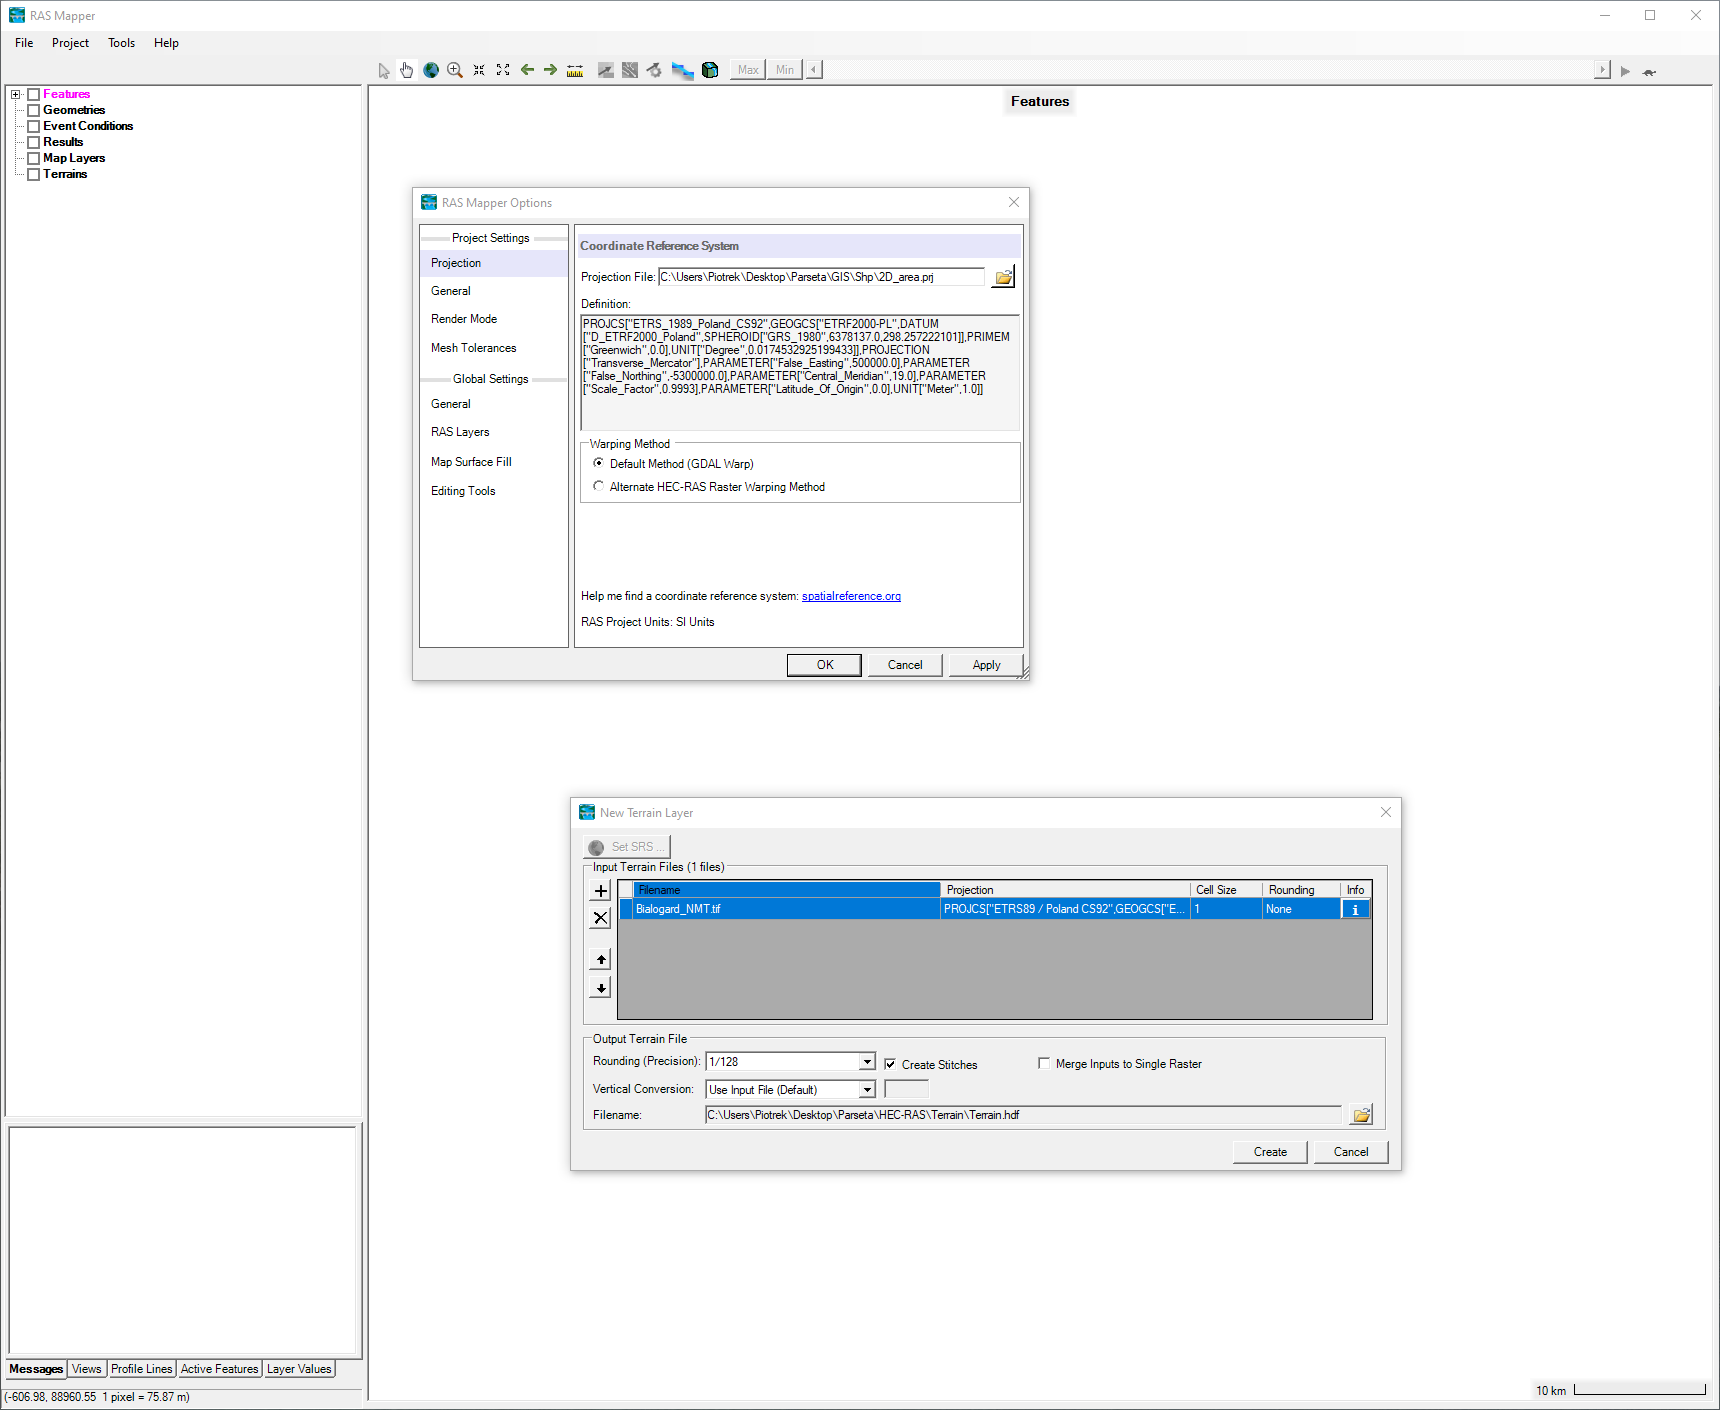Click the X icon to remove terrain file
Screen dimensions: 1720x1410
pyautogui.click(x=601, y=918)
